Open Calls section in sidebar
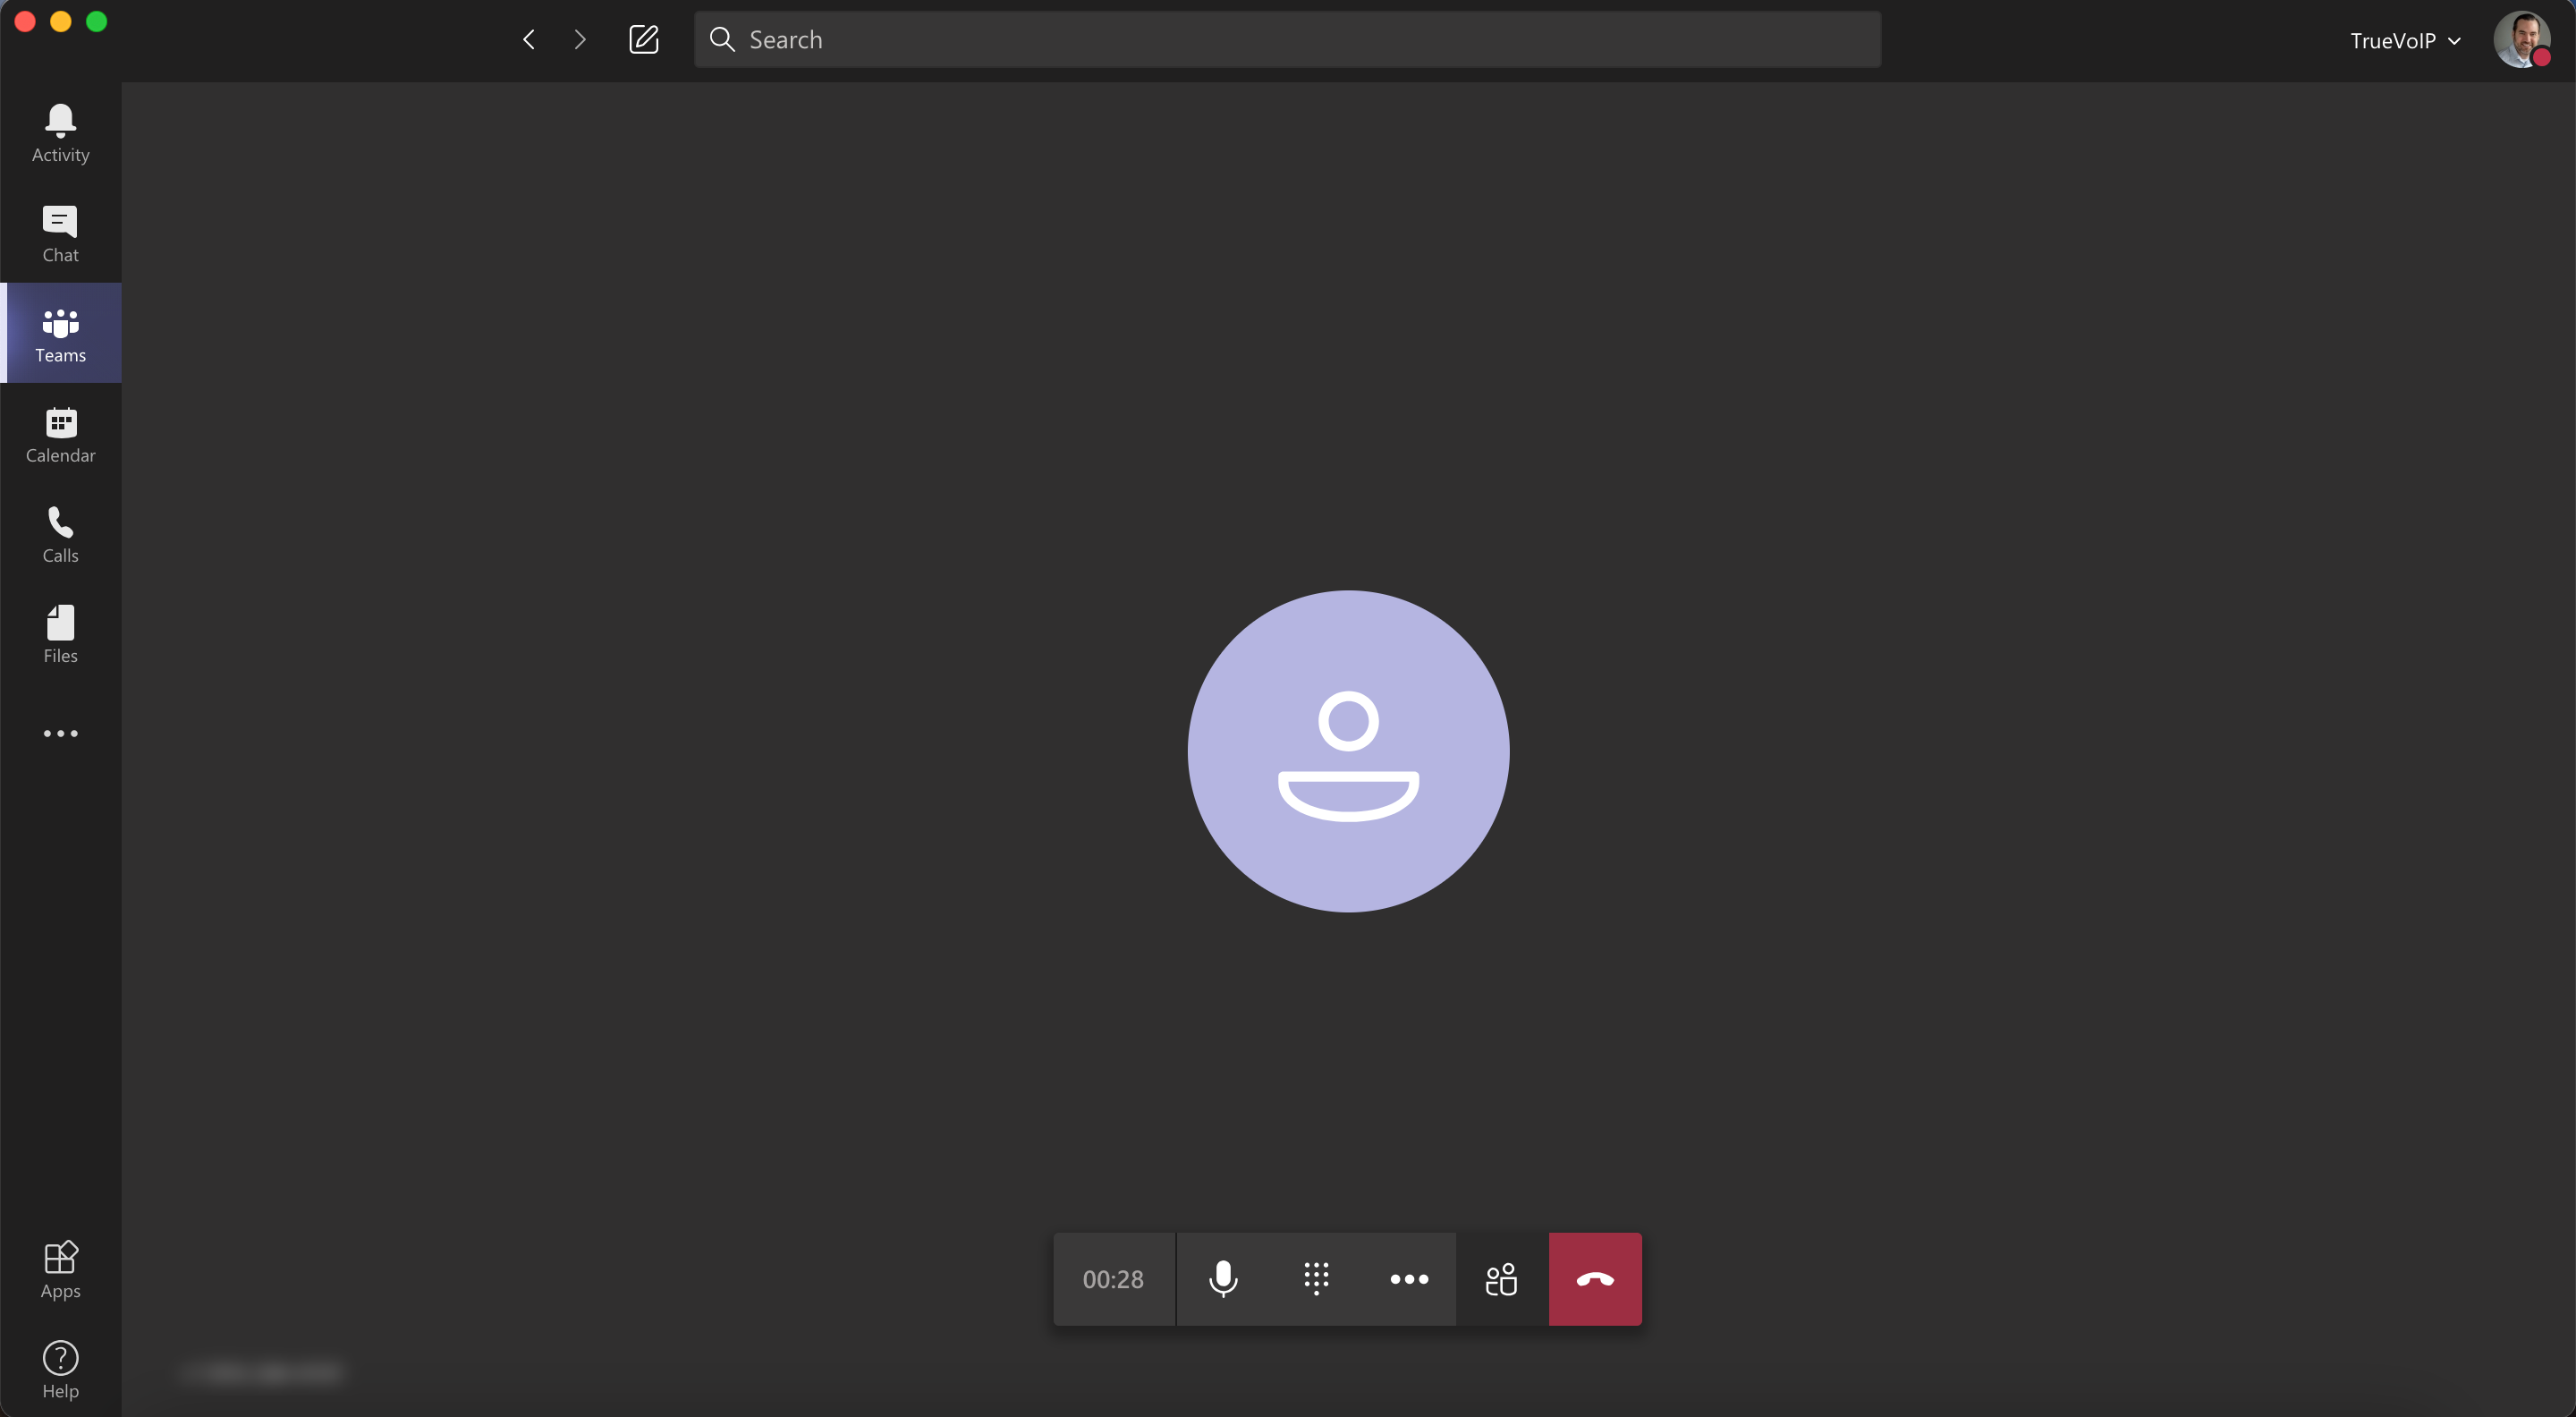Viewport: 2576px width, 1417px height. [x=60, y=534]
